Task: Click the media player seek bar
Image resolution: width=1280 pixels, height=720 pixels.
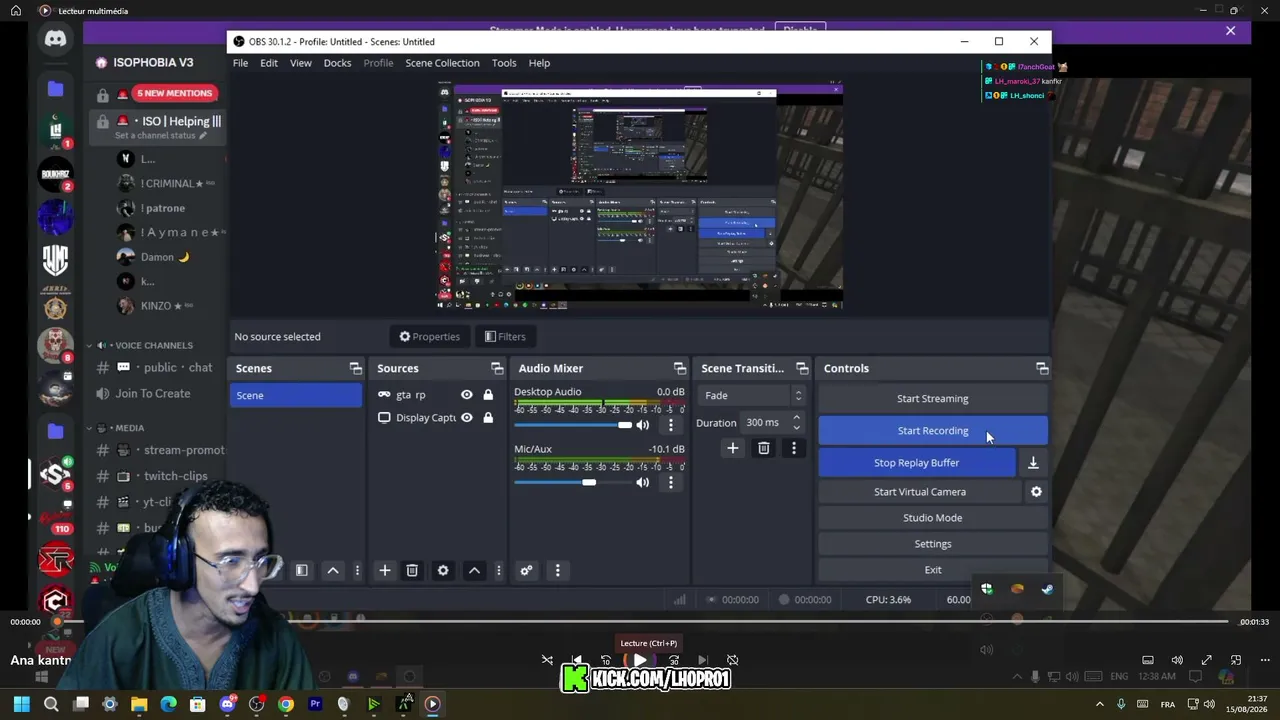Action: pos(642,622)
